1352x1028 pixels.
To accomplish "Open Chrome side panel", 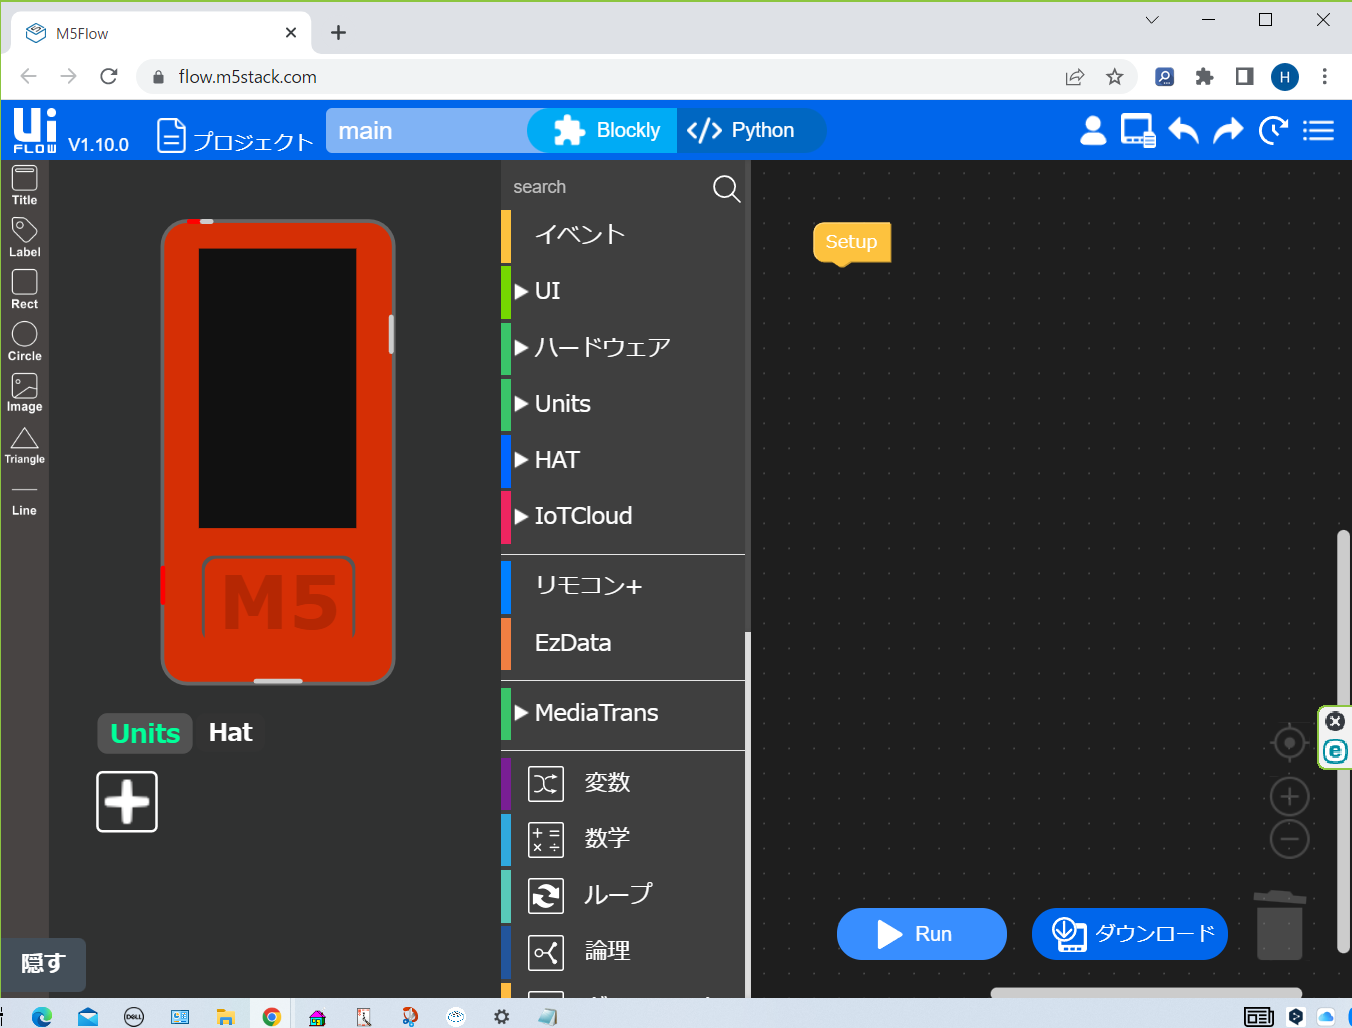I will [1244, 77].
